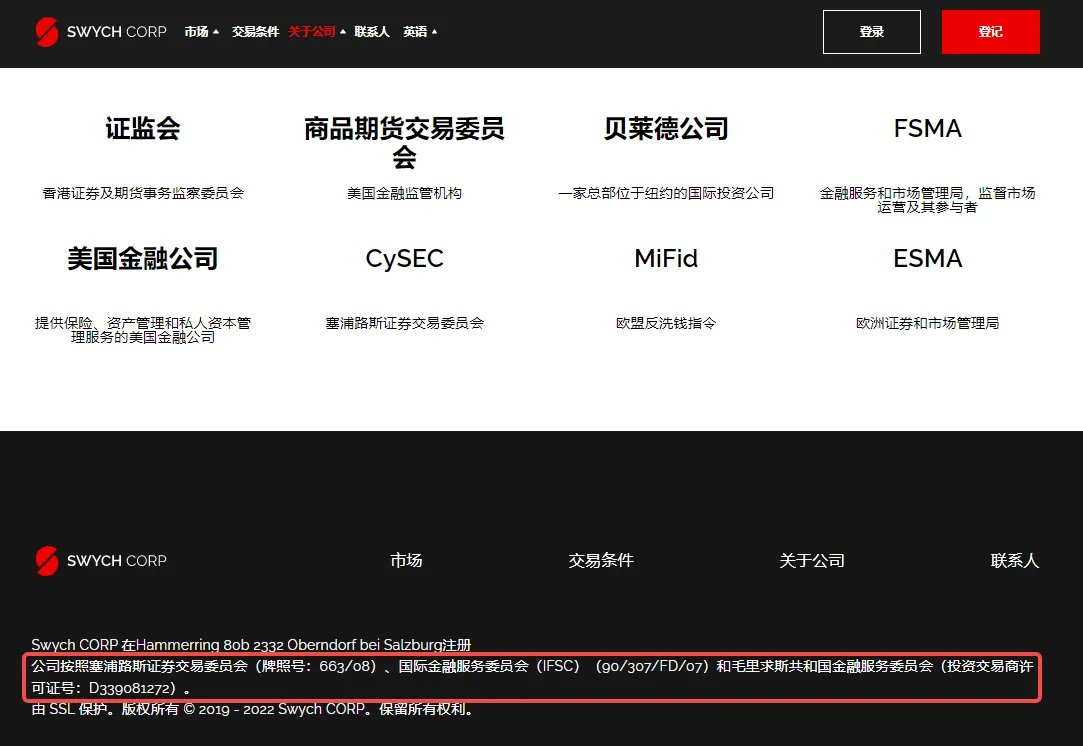Expand the 关于公司 dropdown in header
The width and height of the screenshot is (1083, 746).
[x=316, y=32]
